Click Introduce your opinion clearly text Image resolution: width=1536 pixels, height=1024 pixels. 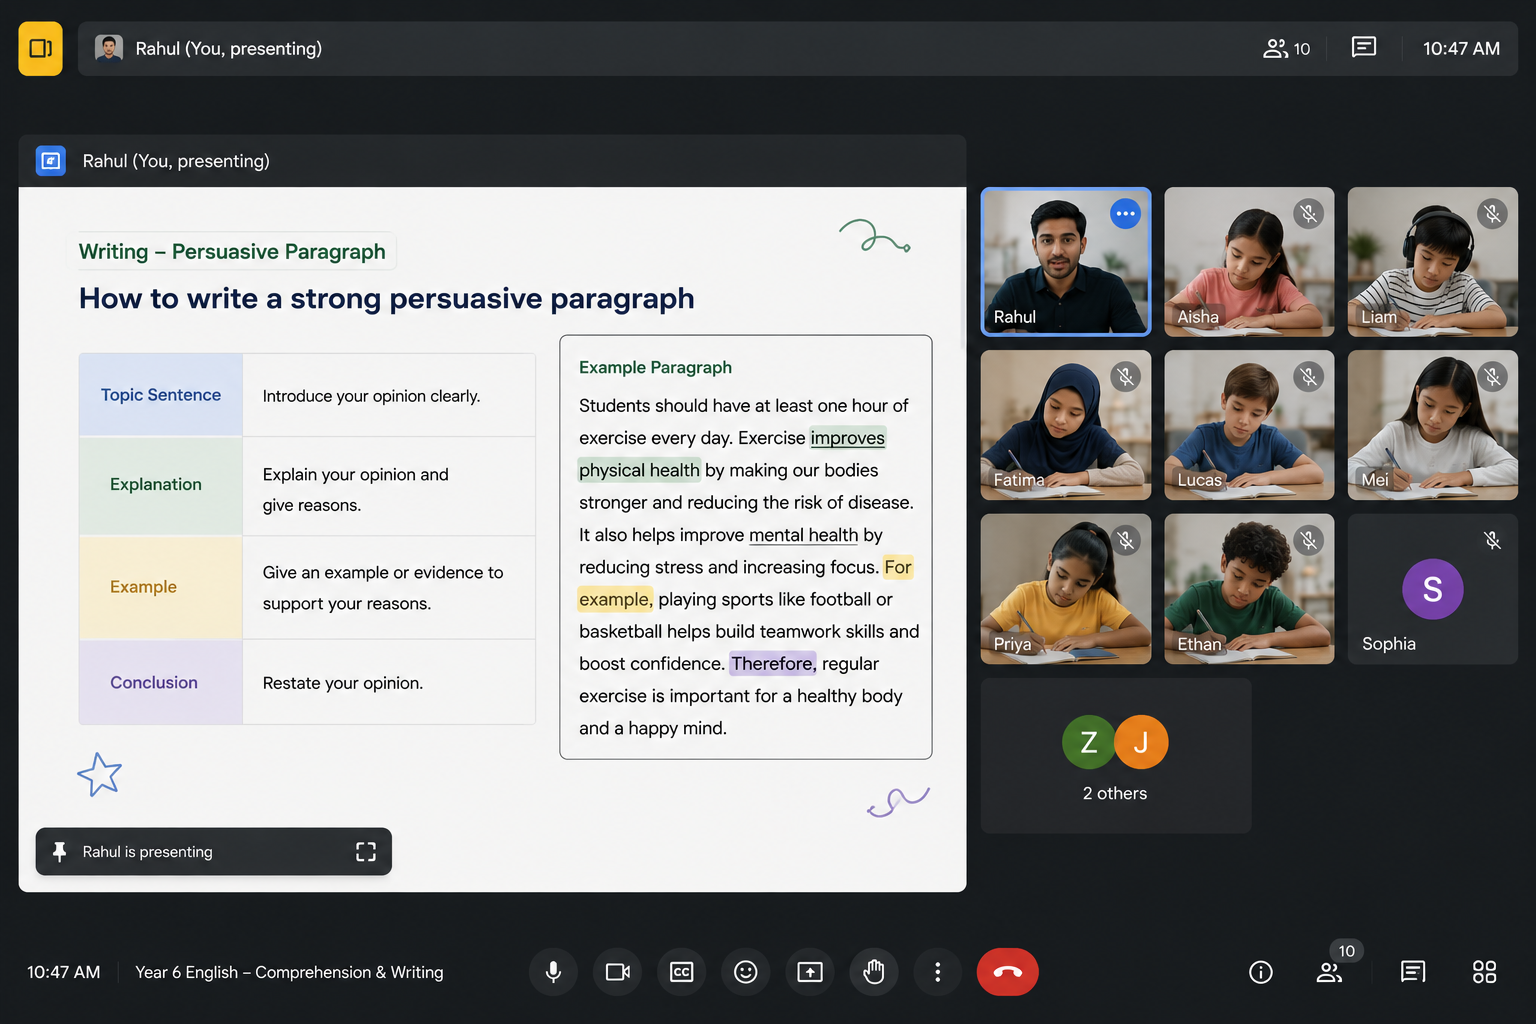pyautogui.click(x=371, y=396)
